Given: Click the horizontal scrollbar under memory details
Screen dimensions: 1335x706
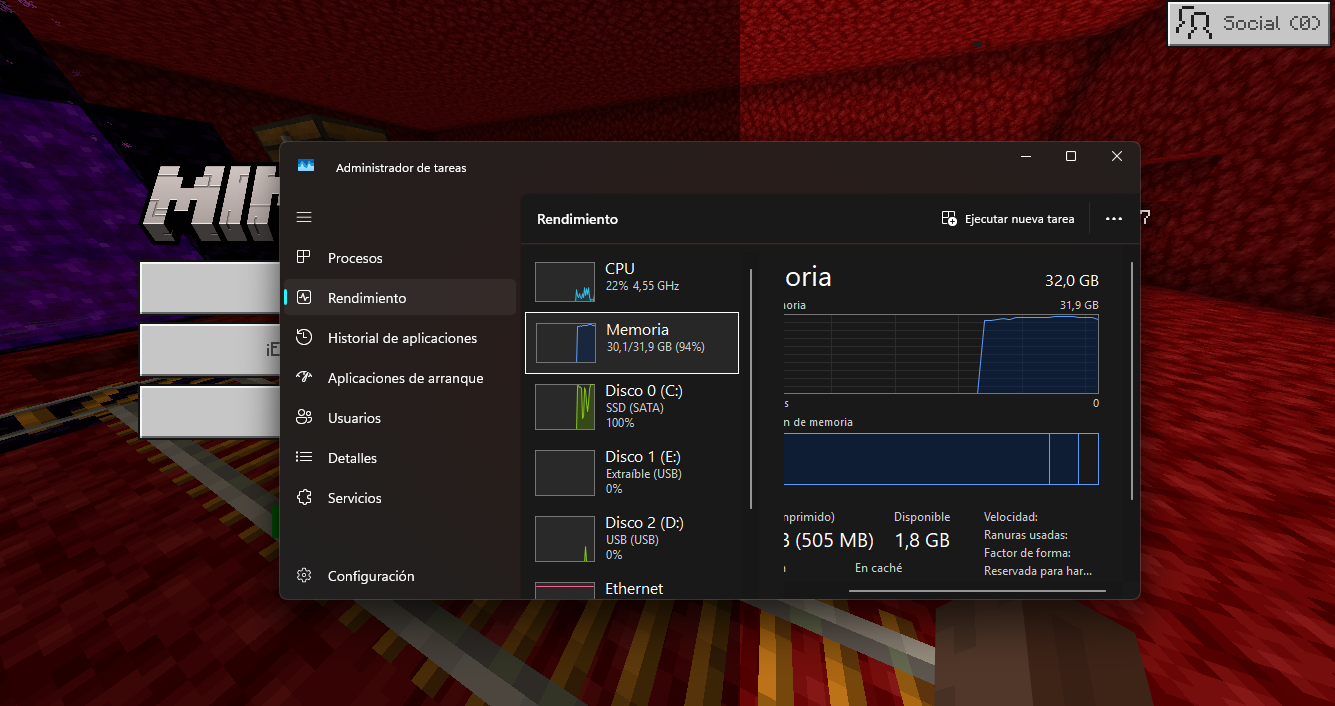Looking at the screenshot, I should pyautogui.click(x=977, y=591).
